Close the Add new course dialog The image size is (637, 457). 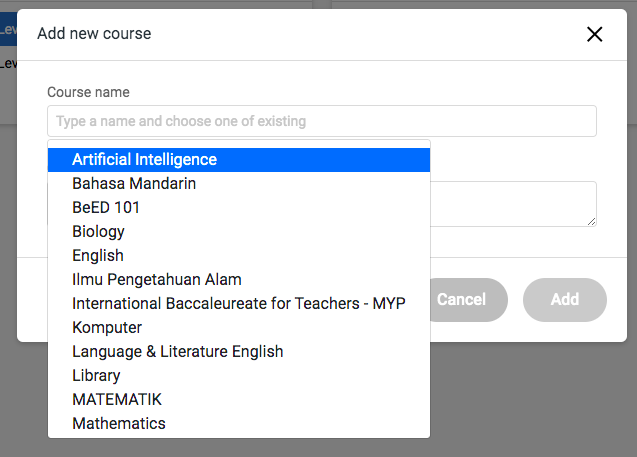tap(594, 34)
